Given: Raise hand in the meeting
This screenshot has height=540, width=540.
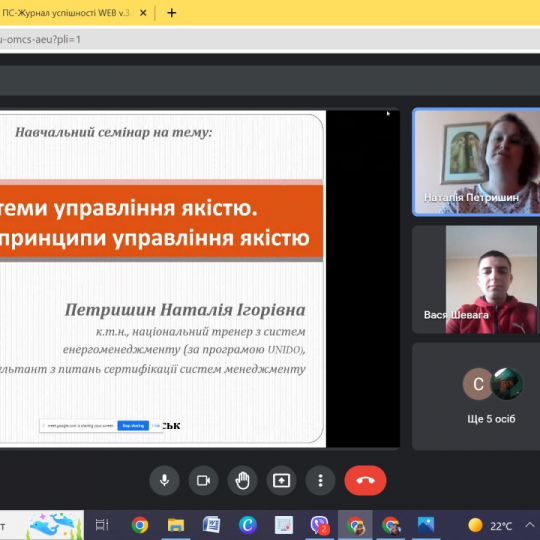Looking at the screenshot, I should 242,480.
